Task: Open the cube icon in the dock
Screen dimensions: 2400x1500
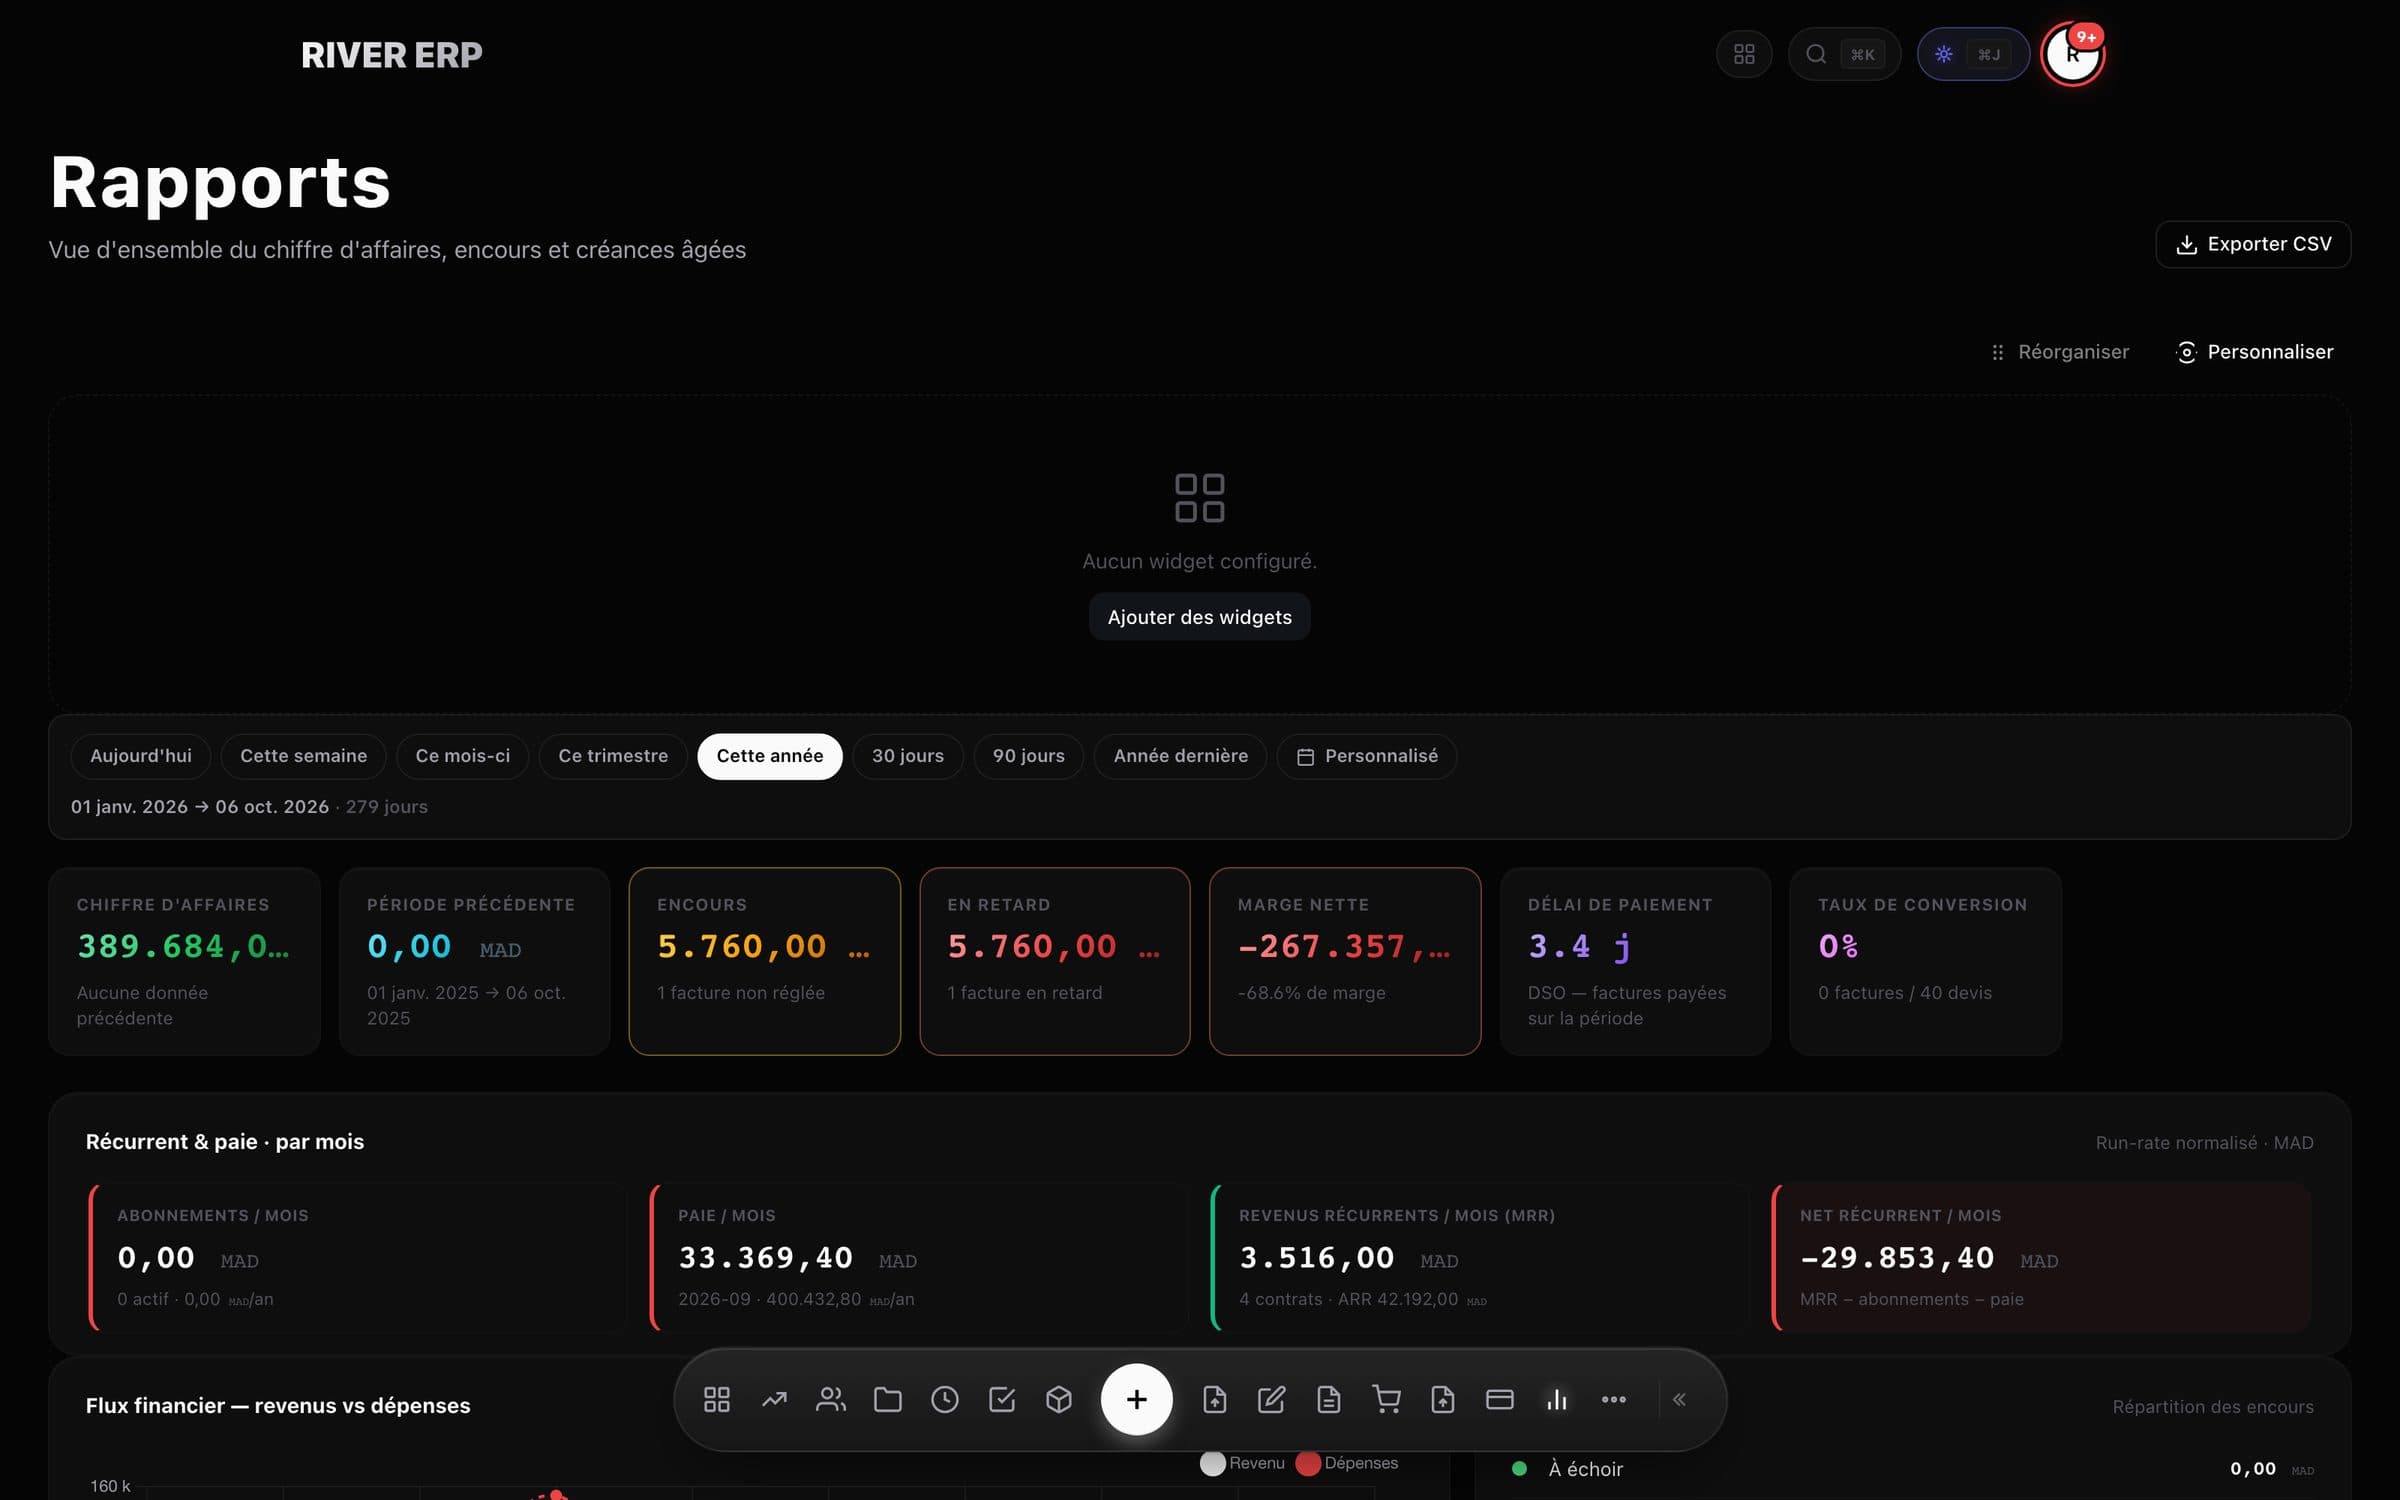Action: 1058,1399
